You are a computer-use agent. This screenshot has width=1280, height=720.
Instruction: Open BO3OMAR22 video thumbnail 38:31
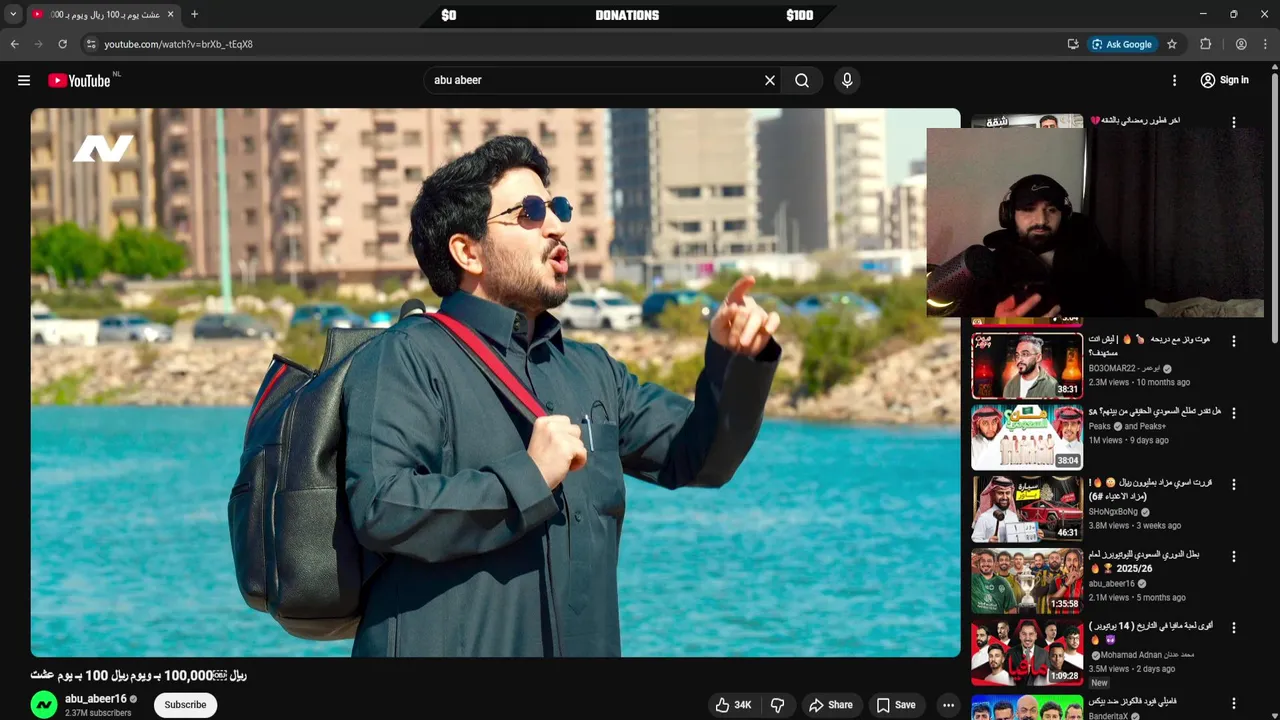click(1027, 365)
